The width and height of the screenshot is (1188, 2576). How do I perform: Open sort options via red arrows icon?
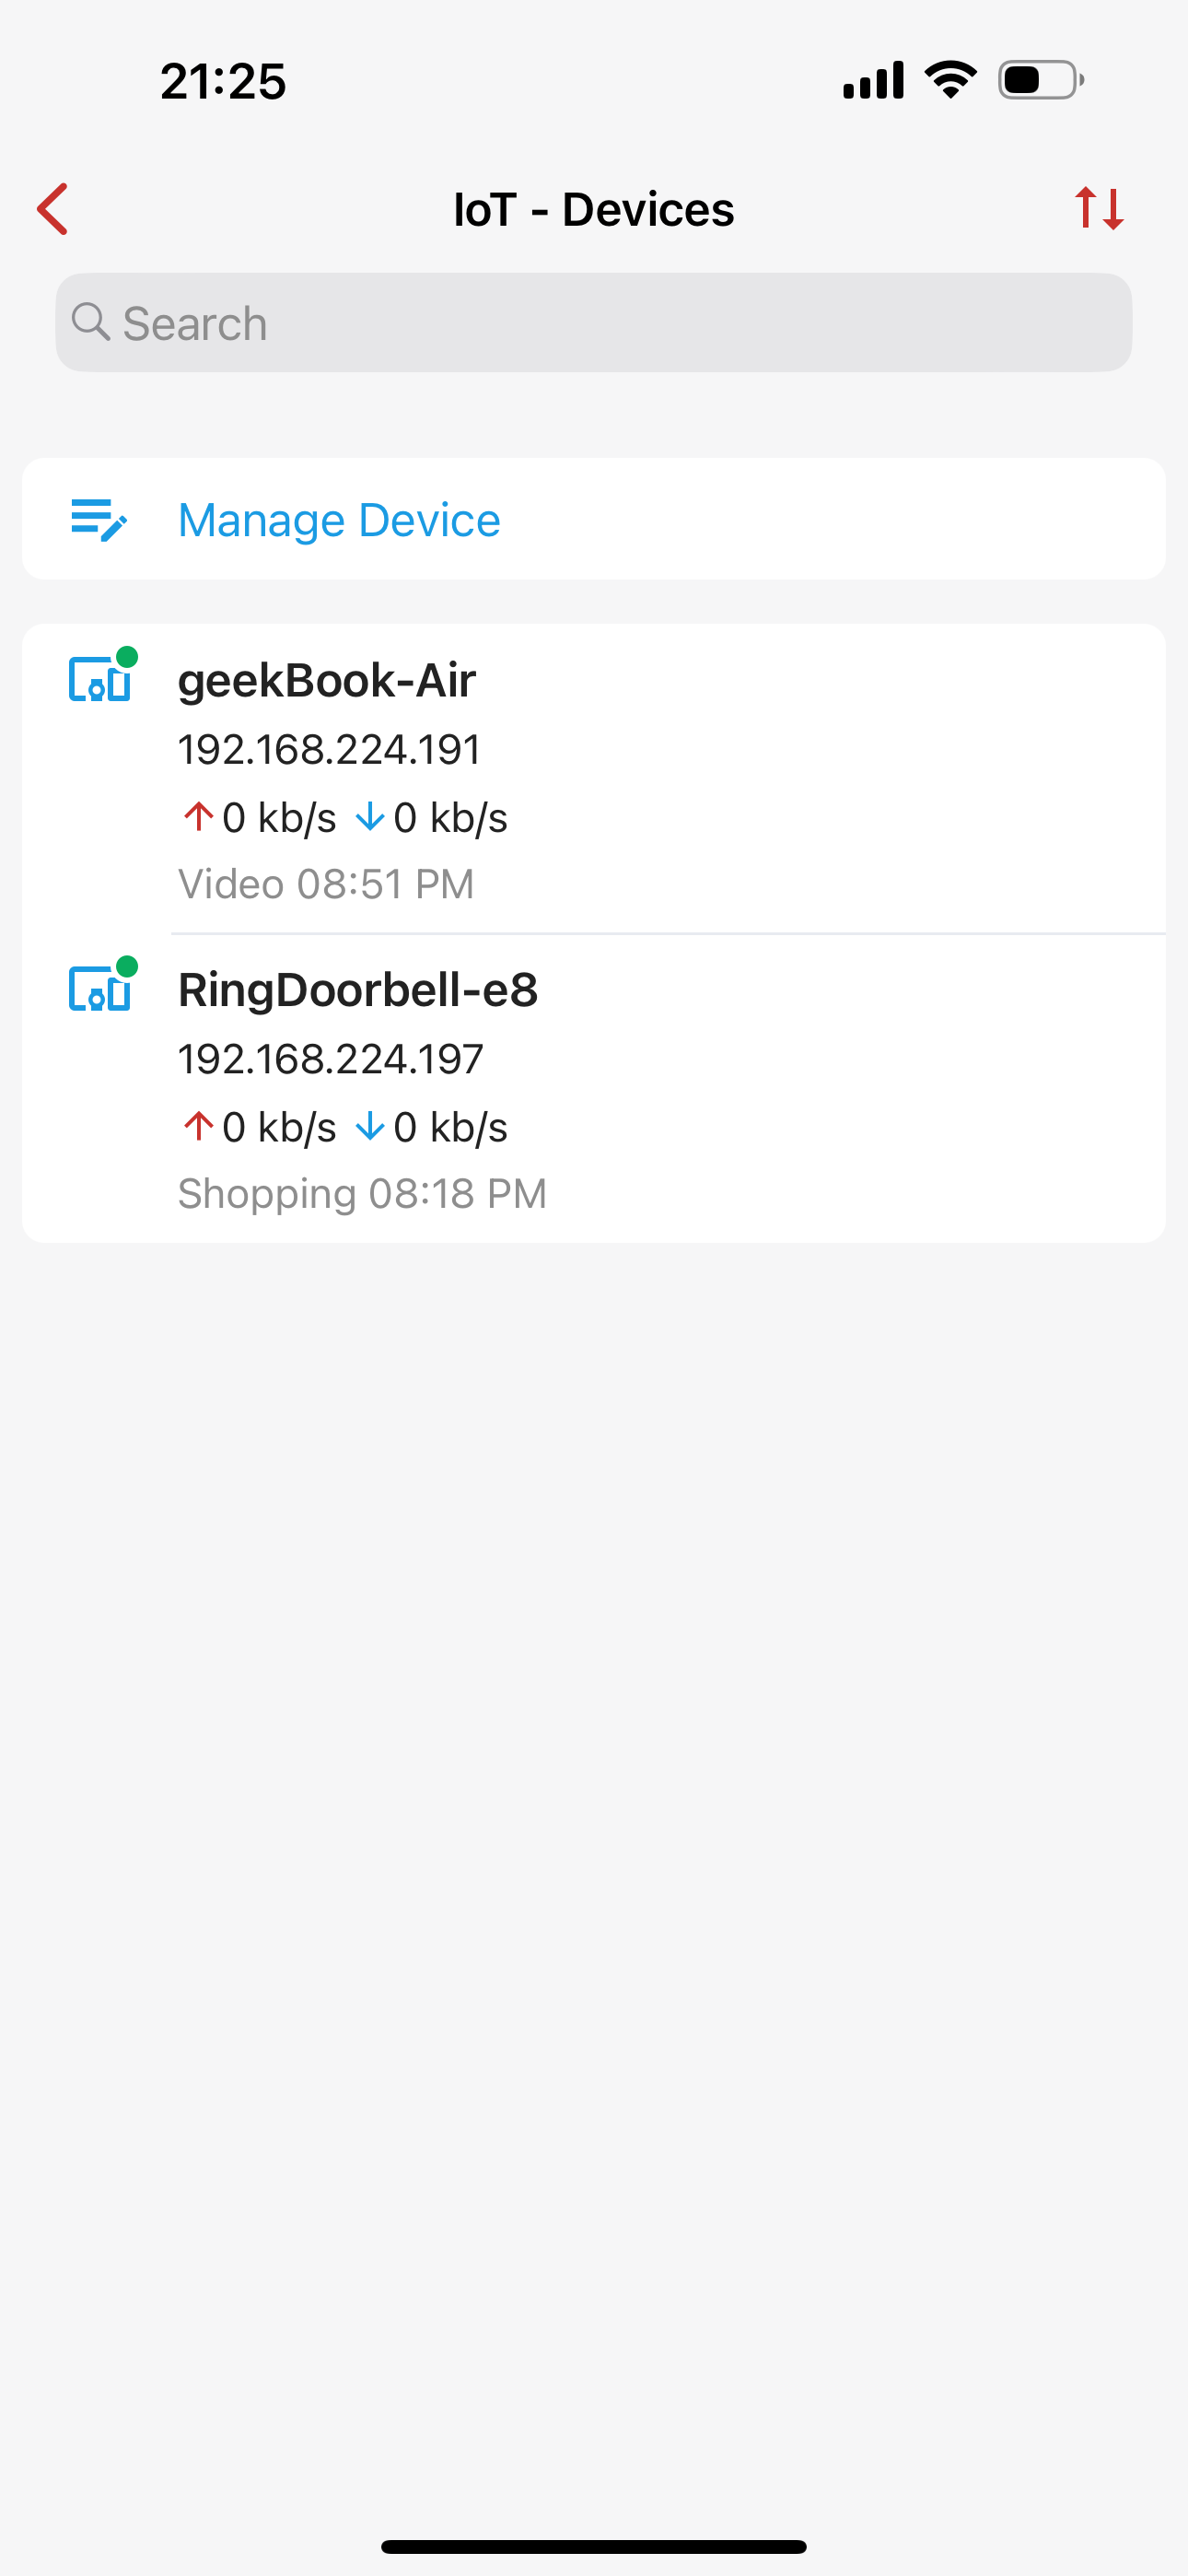click(x=1099, y=208)
